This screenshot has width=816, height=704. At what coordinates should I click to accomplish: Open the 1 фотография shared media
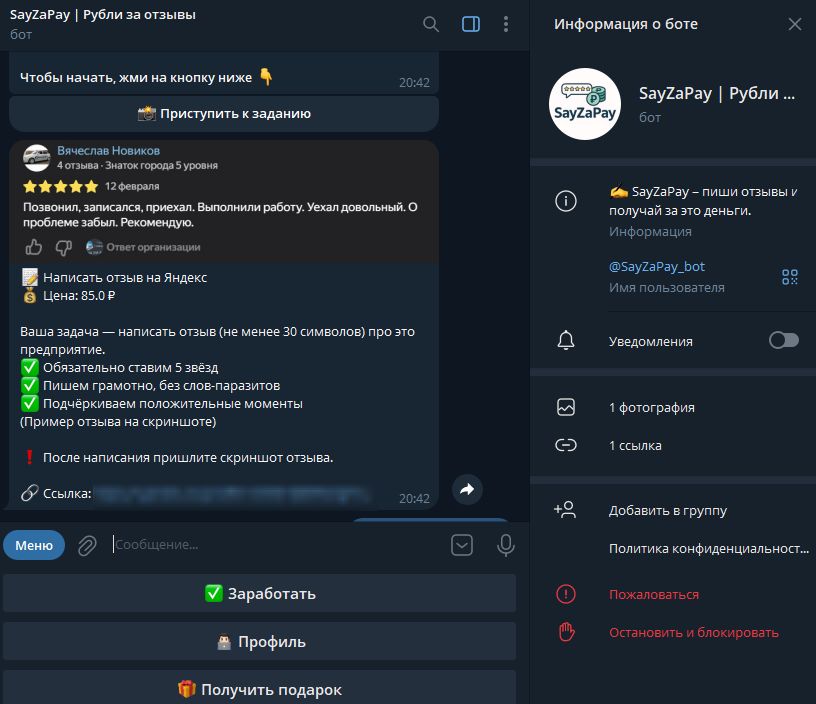(x=651, y=408)
